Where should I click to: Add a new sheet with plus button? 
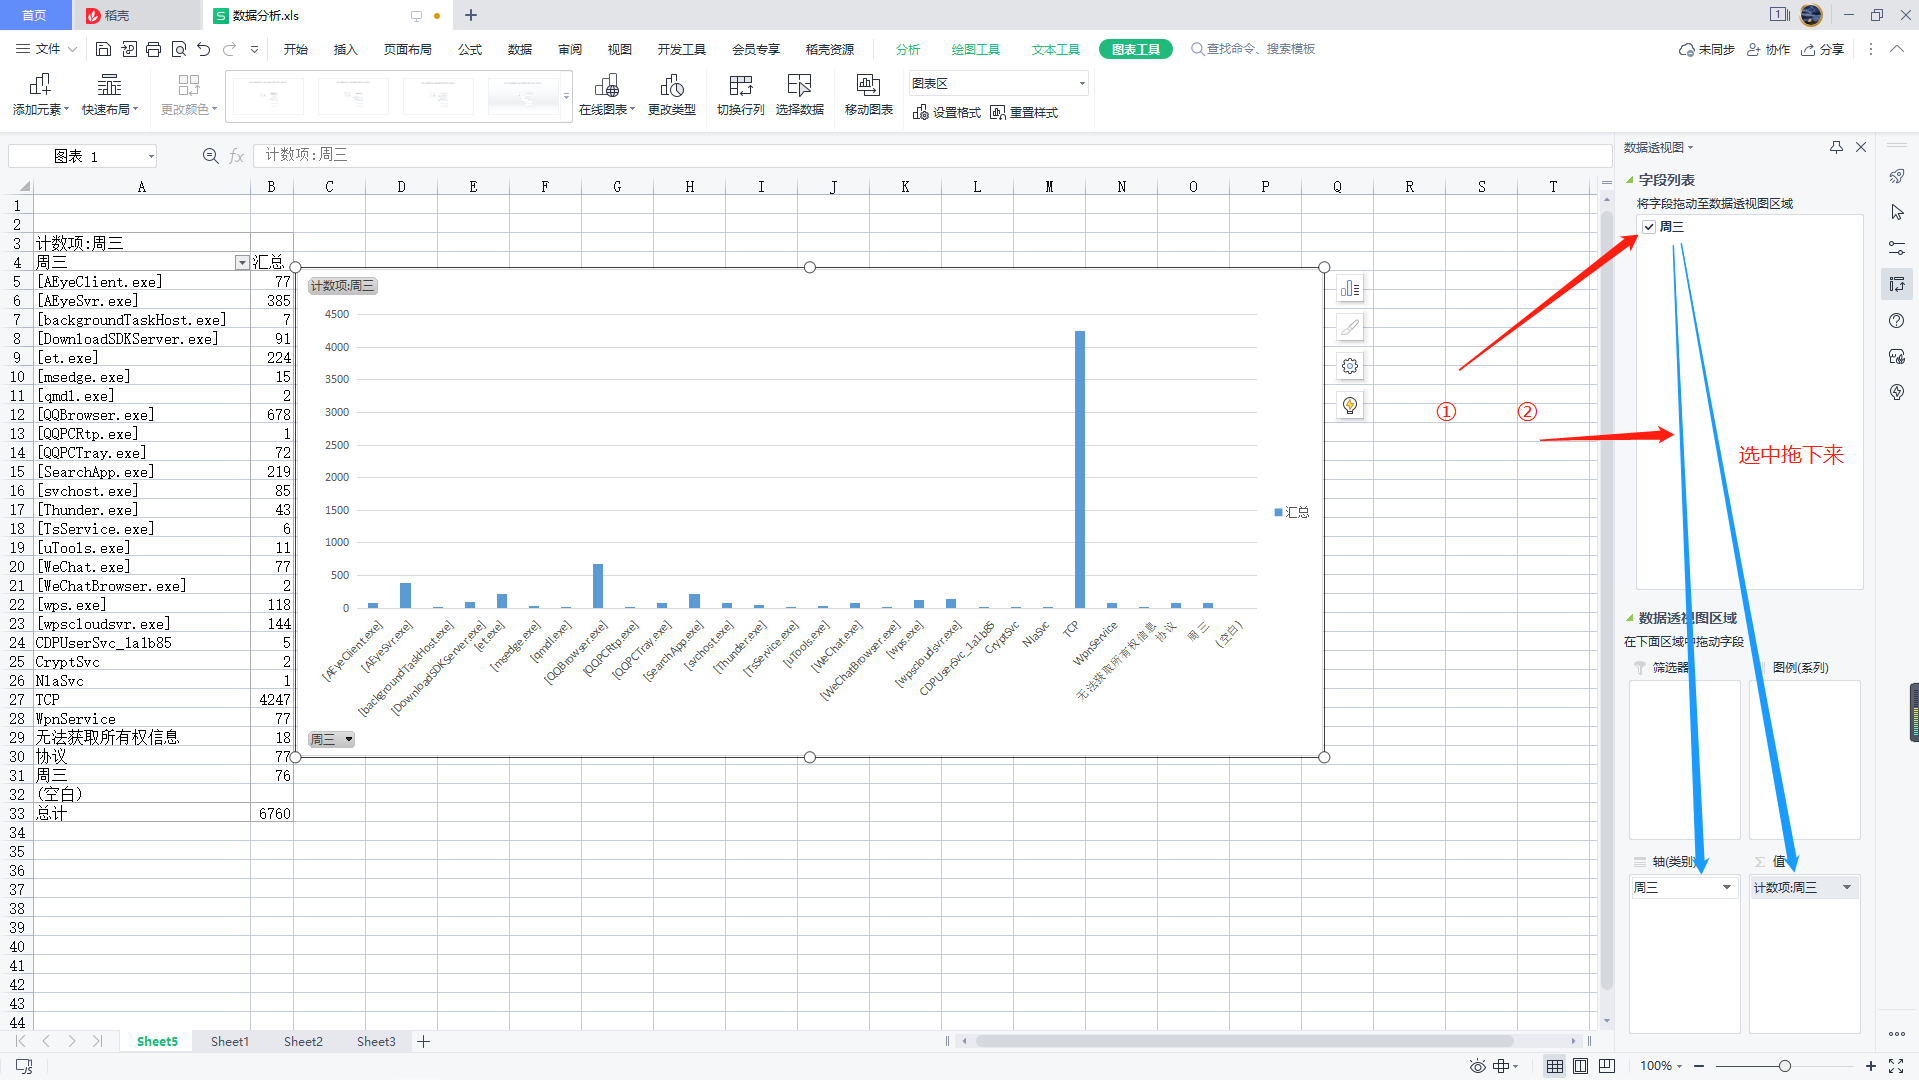point(424,1042)
